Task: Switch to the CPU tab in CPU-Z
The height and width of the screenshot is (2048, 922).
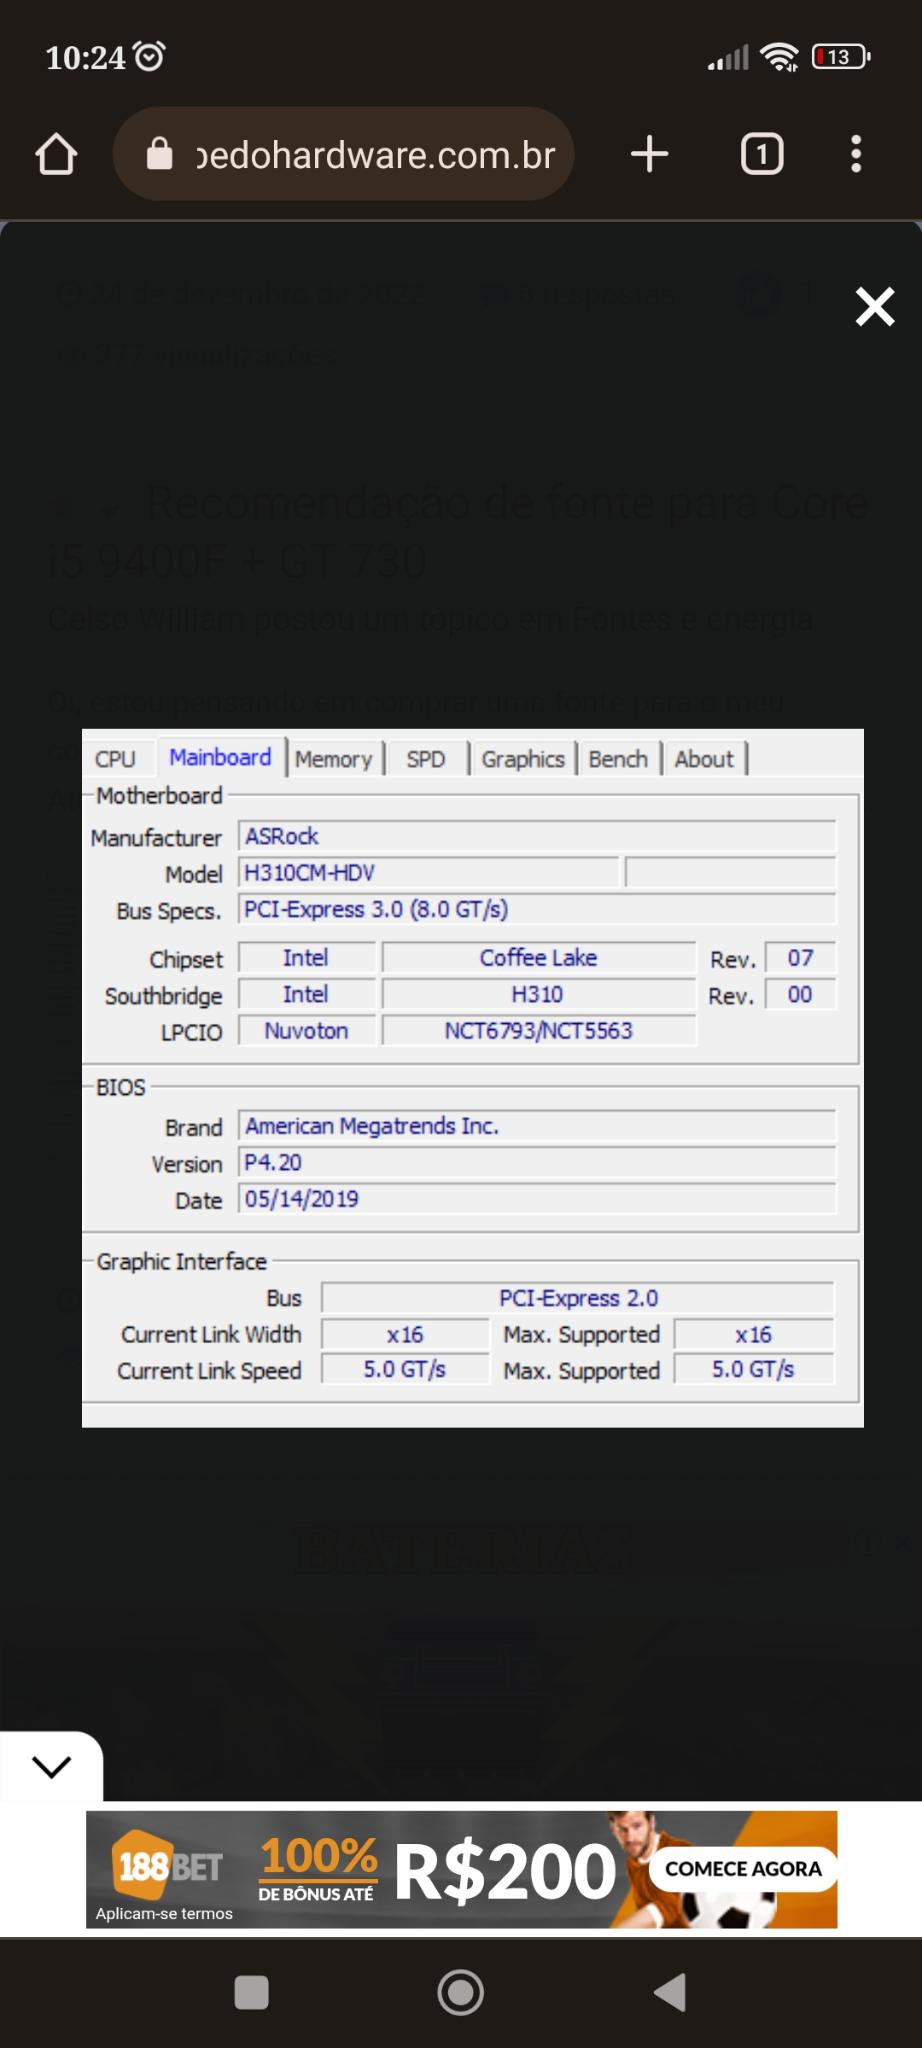Action: 115,759
